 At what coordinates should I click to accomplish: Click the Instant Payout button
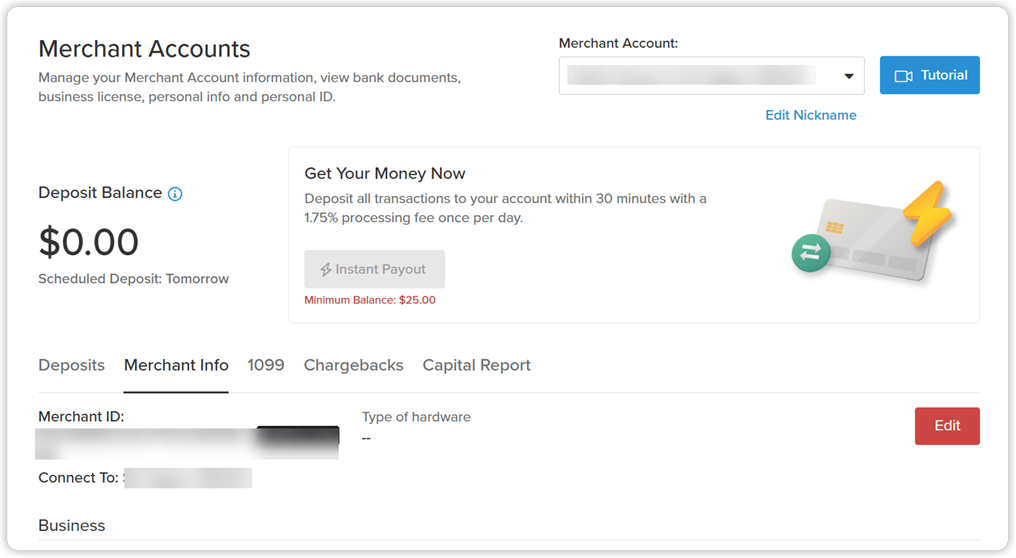pos(375,269)
